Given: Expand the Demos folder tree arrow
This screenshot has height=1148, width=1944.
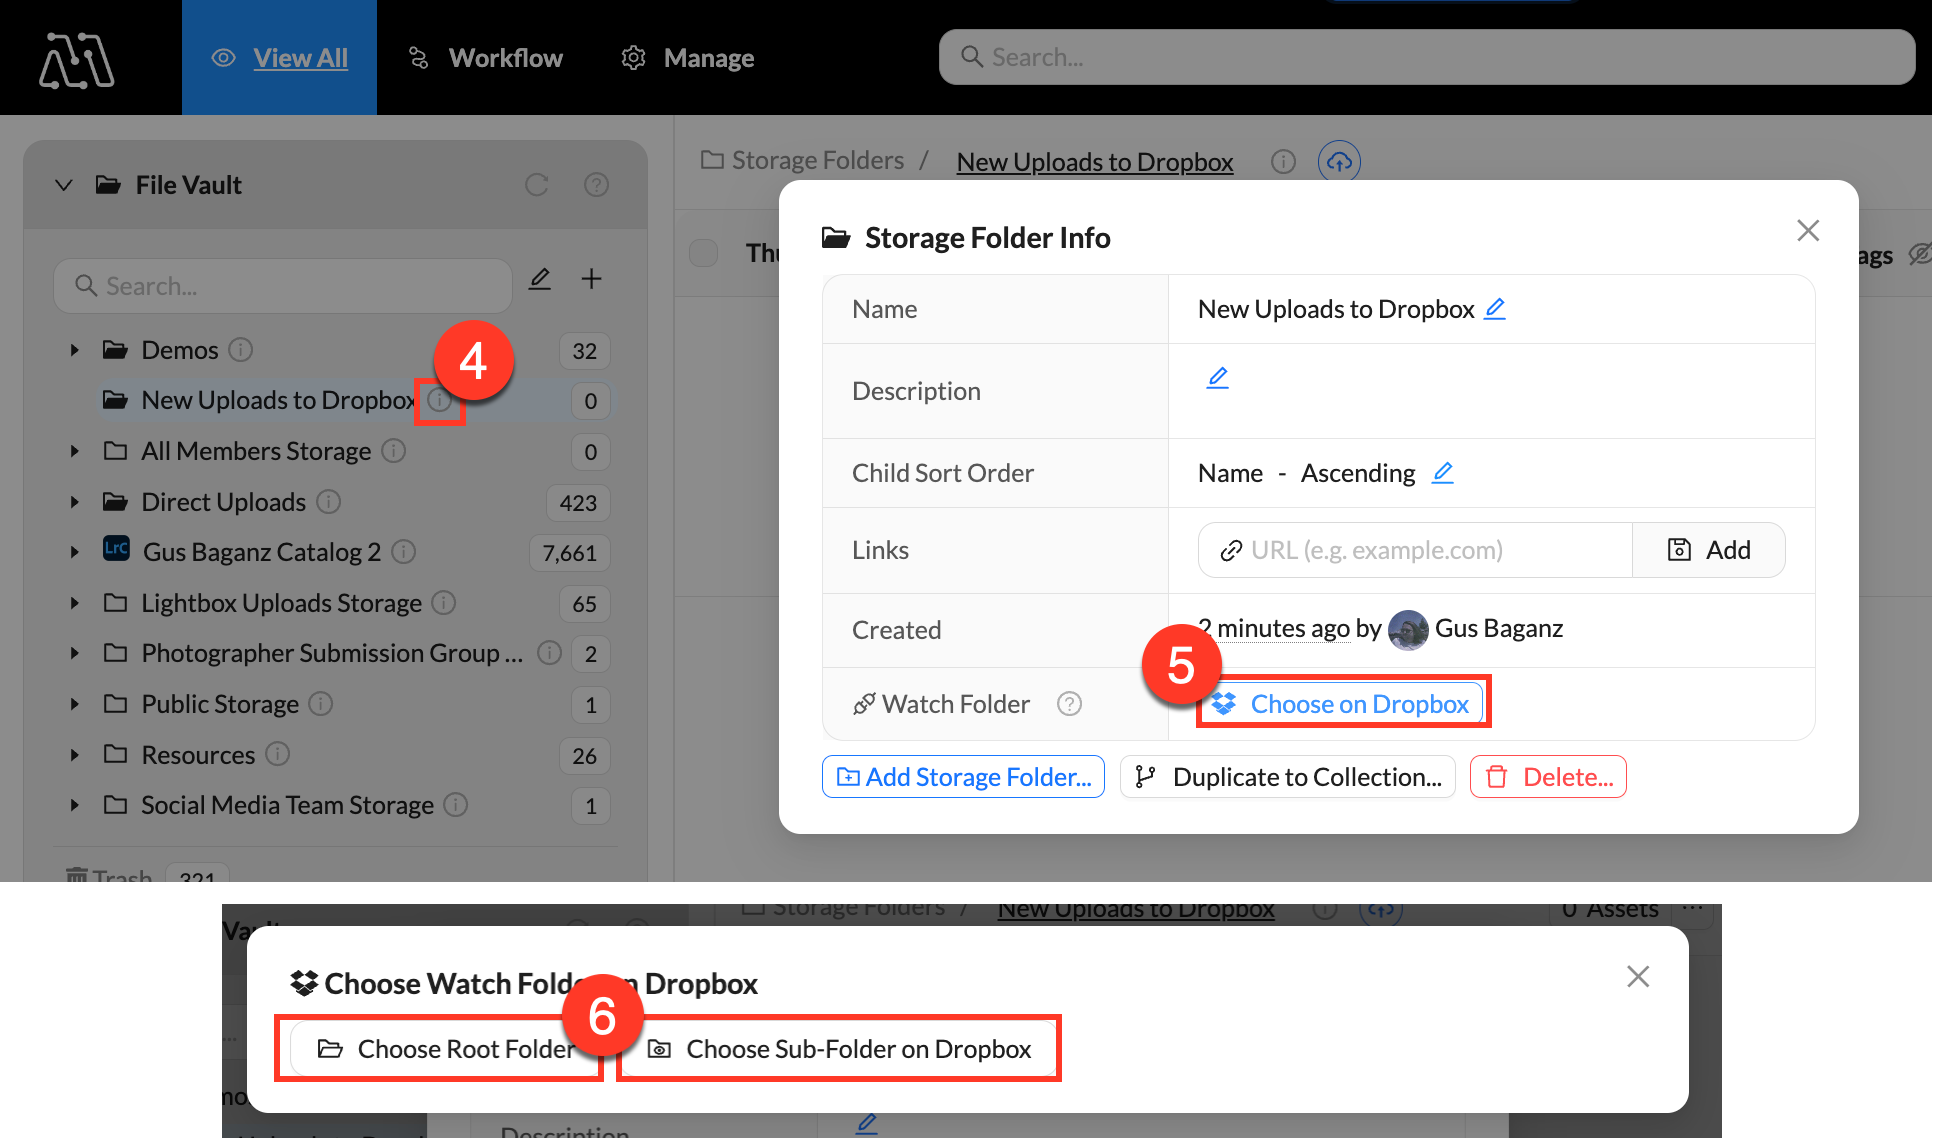Looking at the screenshot, I should click(x=74, y=350).
